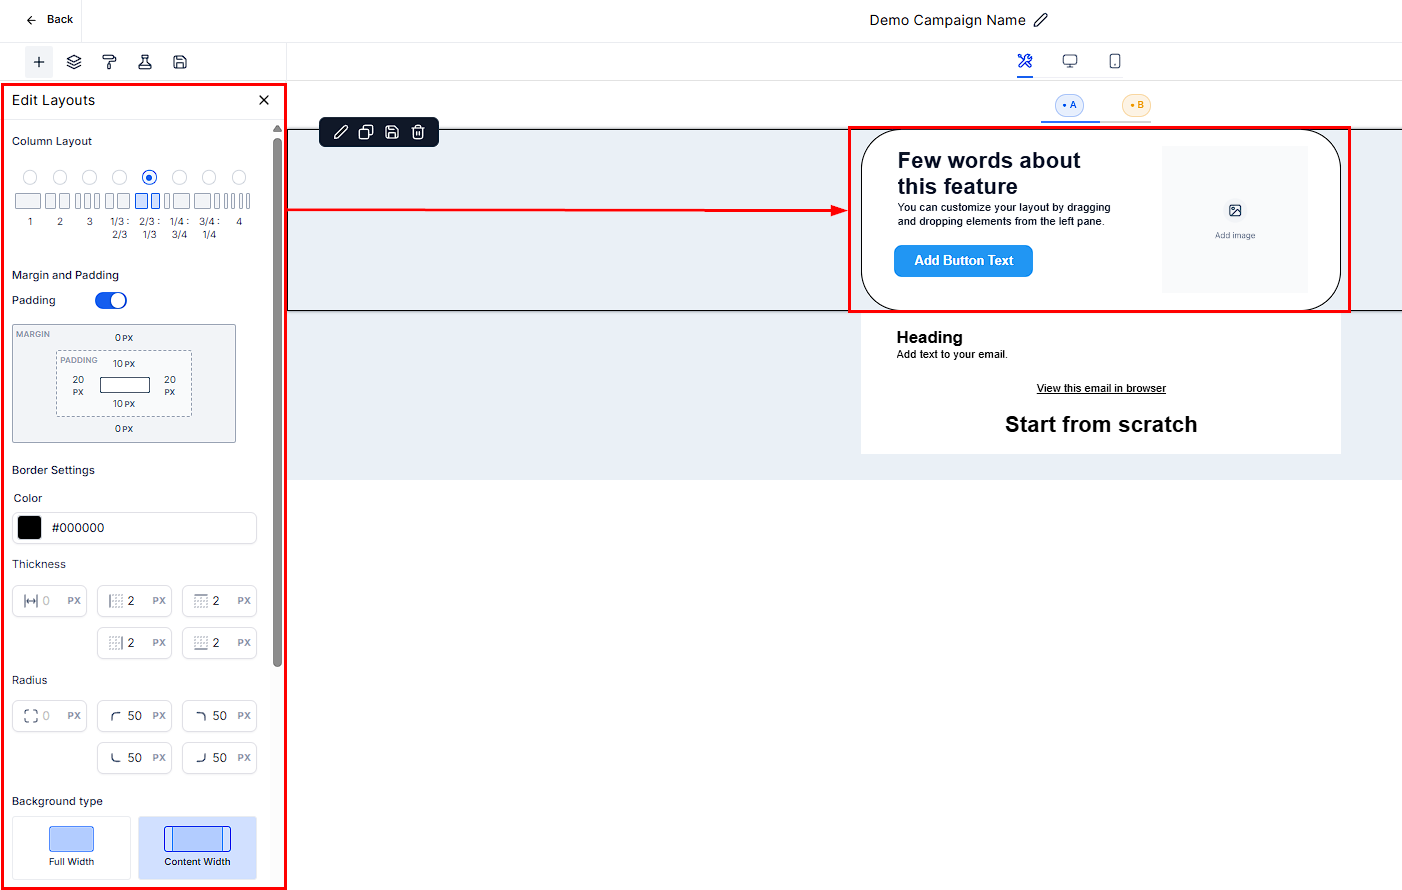Edit top border thickness field
1402x890 pixels.
point(220,601)
